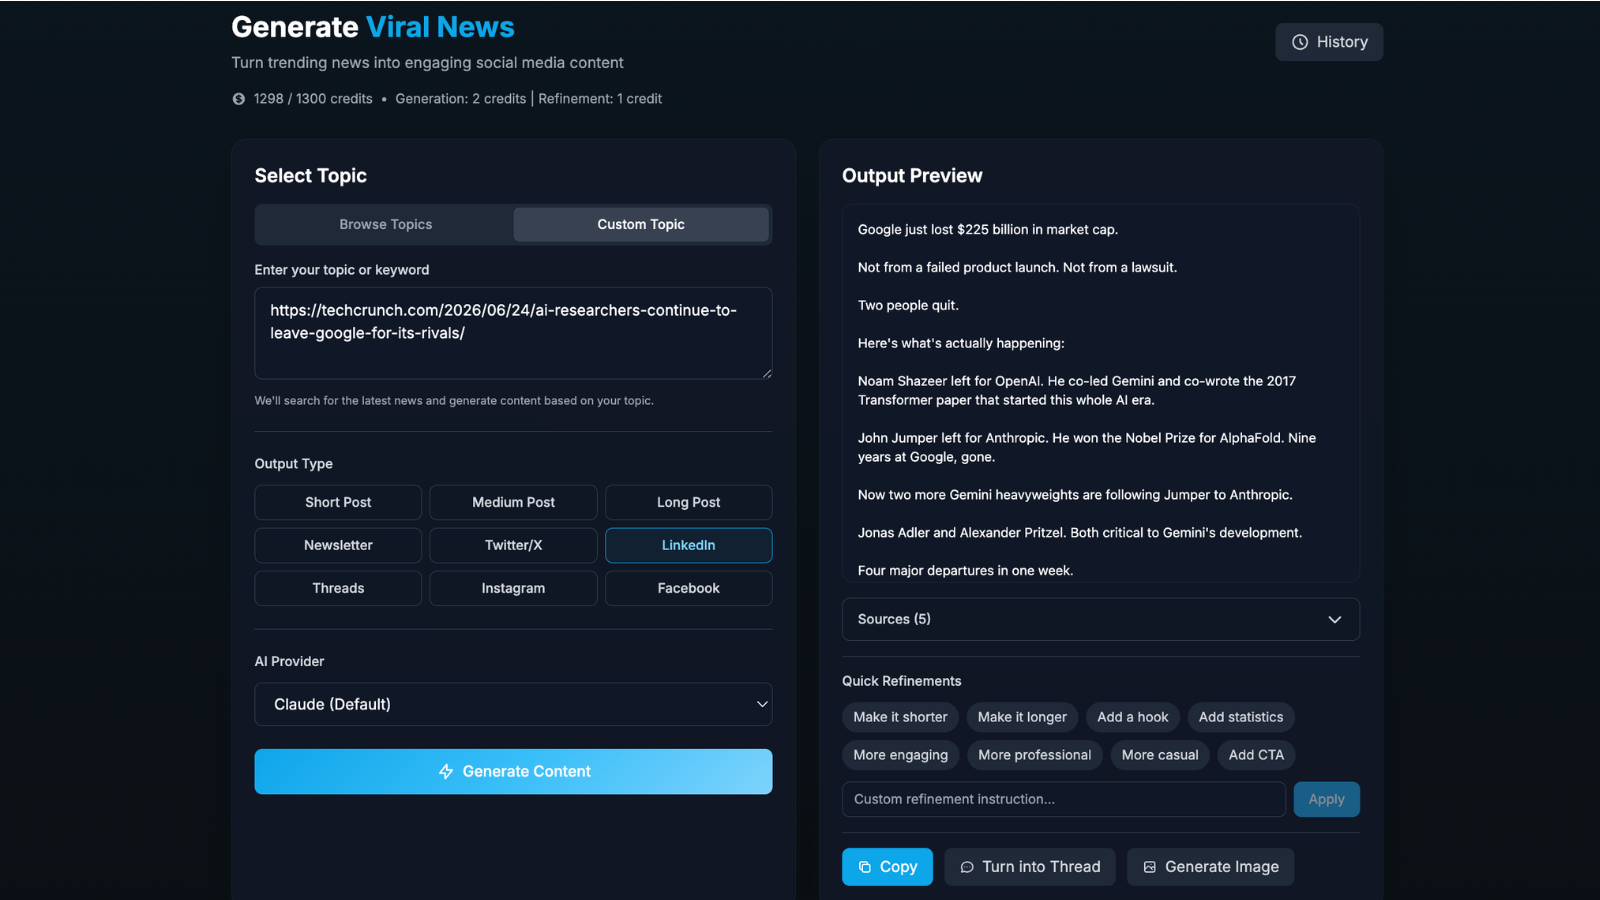This screenshot has height=900, width=1600.
Task: Open the History panel
Action: click(1329, 42)
